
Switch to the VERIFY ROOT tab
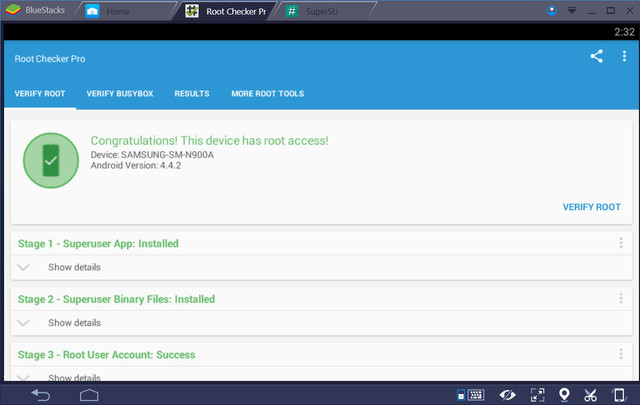point(40,93)
